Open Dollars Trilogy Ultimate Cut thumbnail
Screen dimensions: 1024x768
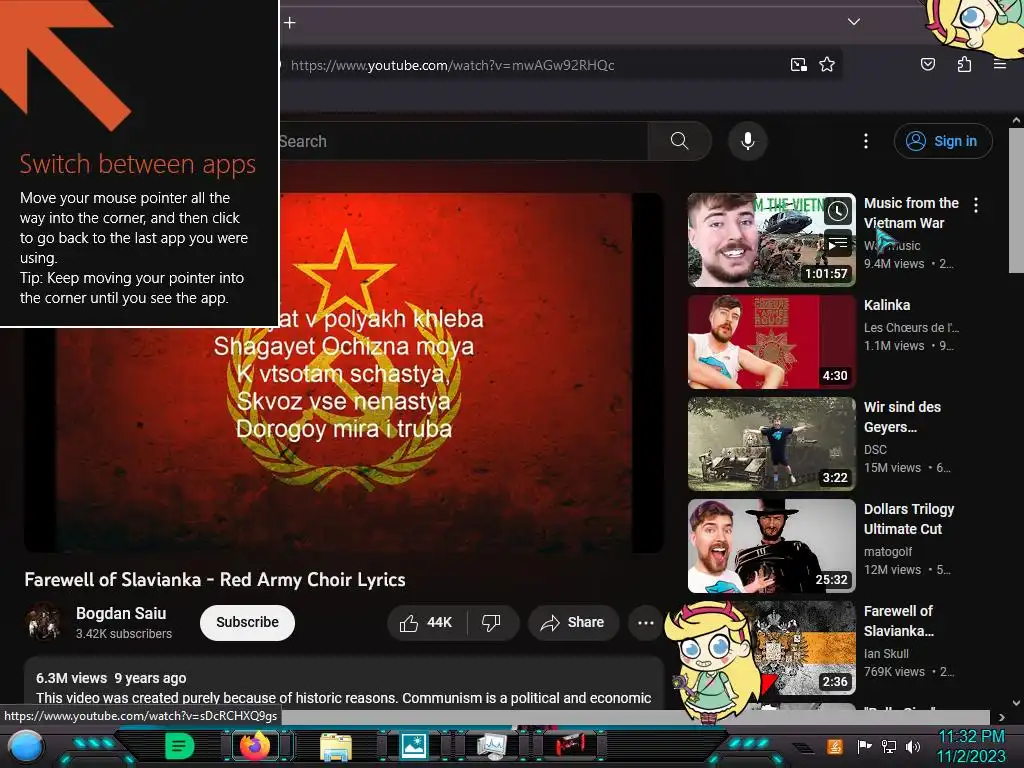point(771,545)
